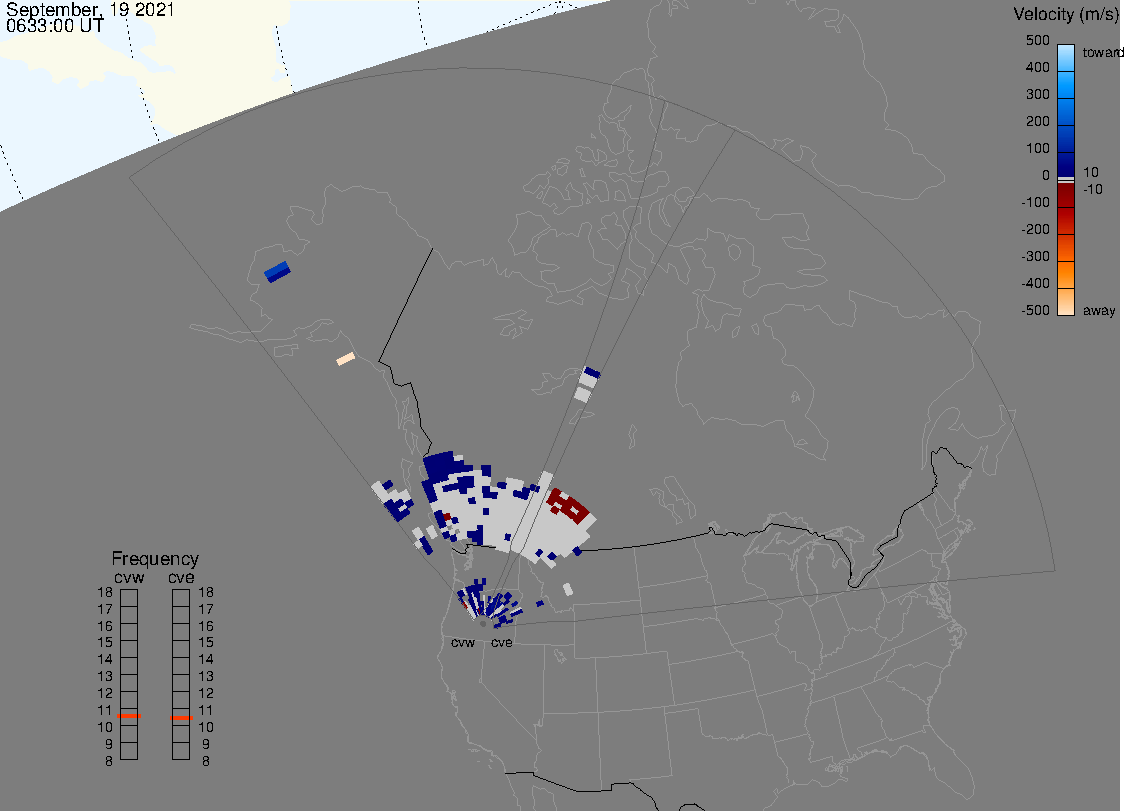Click the '18' label left of the cvw bar
Screen dimensions: 1124x811
pyautogui.click(x=105, y=592)
